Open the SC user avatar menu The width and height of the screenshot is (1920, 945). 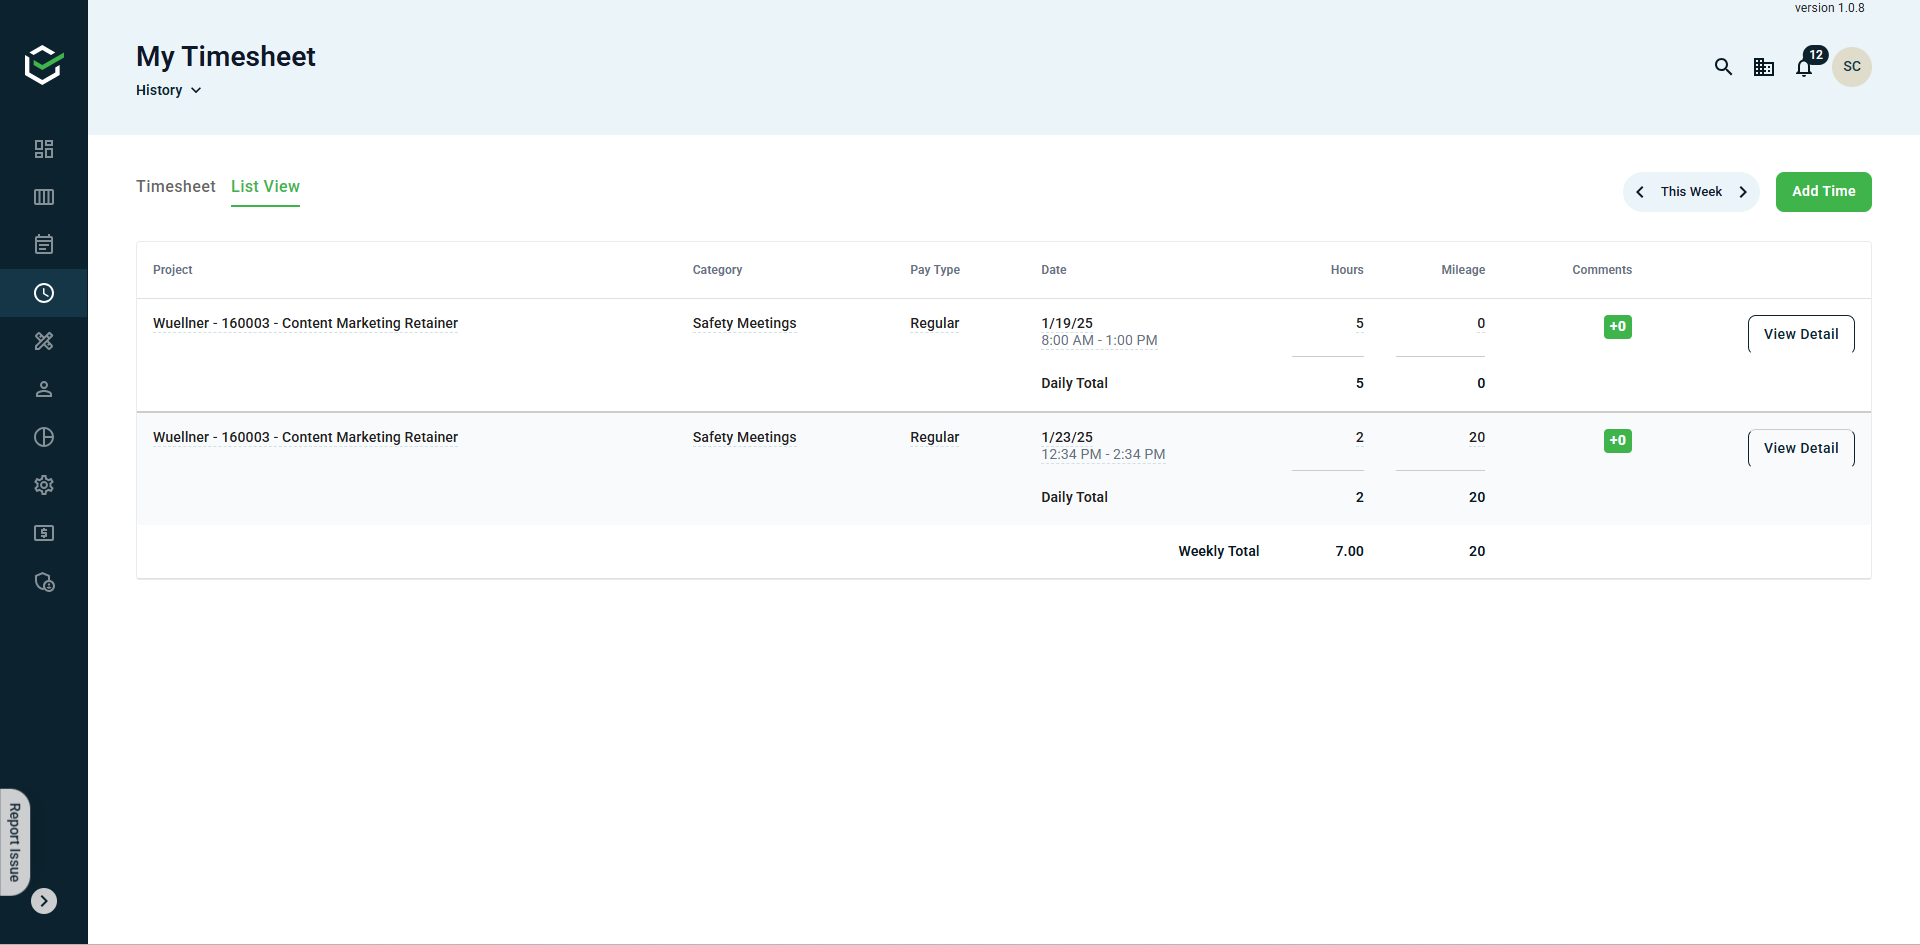(1852, 67)
